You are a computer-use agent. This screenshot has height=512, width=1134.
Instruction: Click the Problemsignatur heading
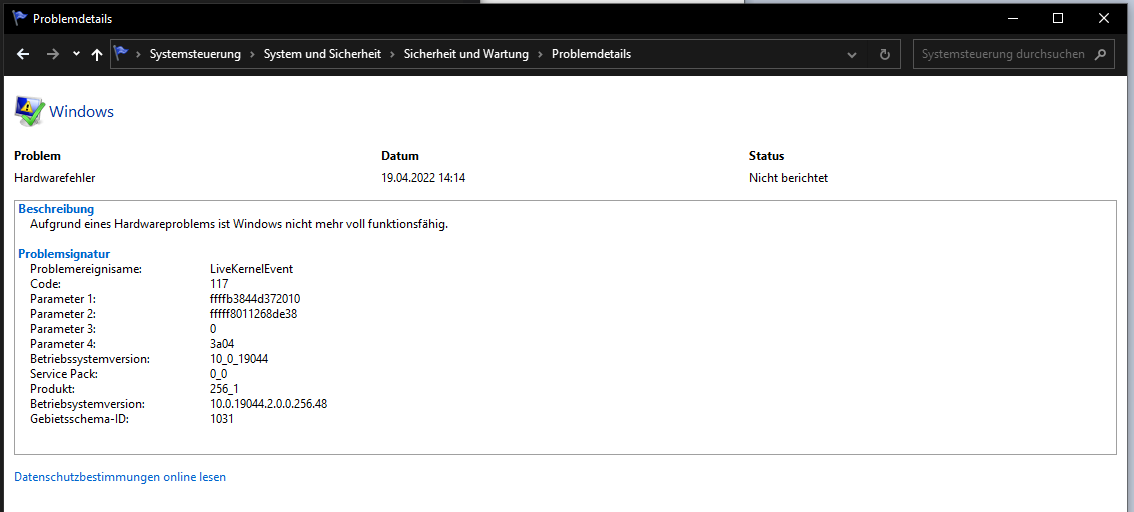point(64,254)
